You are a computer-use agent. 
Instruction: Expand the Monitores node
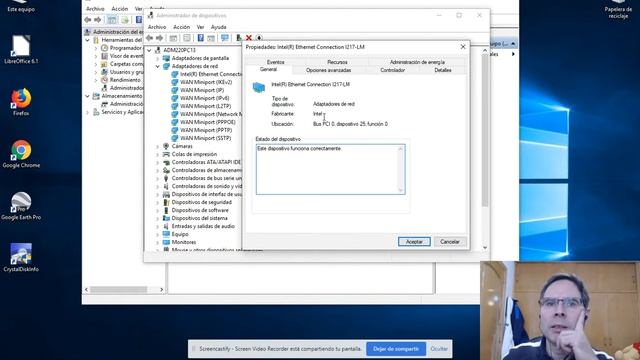coord(158,242)
